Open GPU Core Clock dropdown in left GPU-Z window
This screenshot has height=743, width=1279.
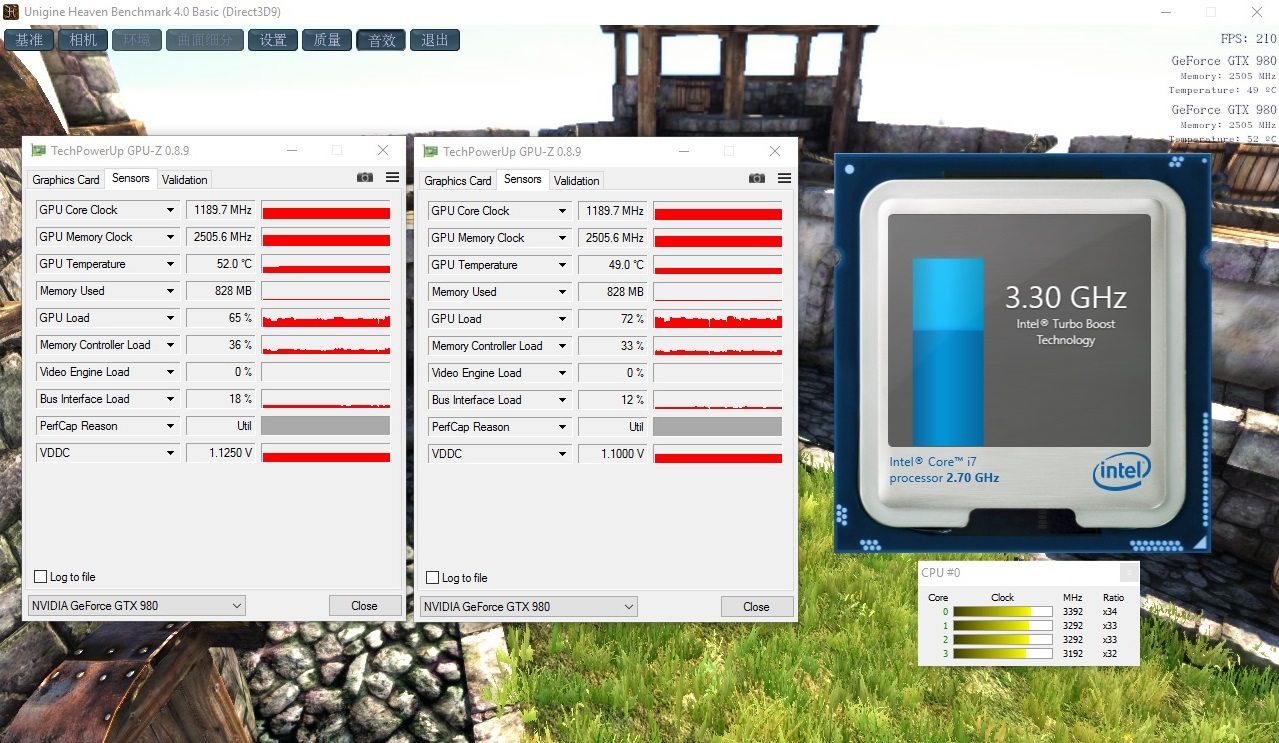(171, 210)
